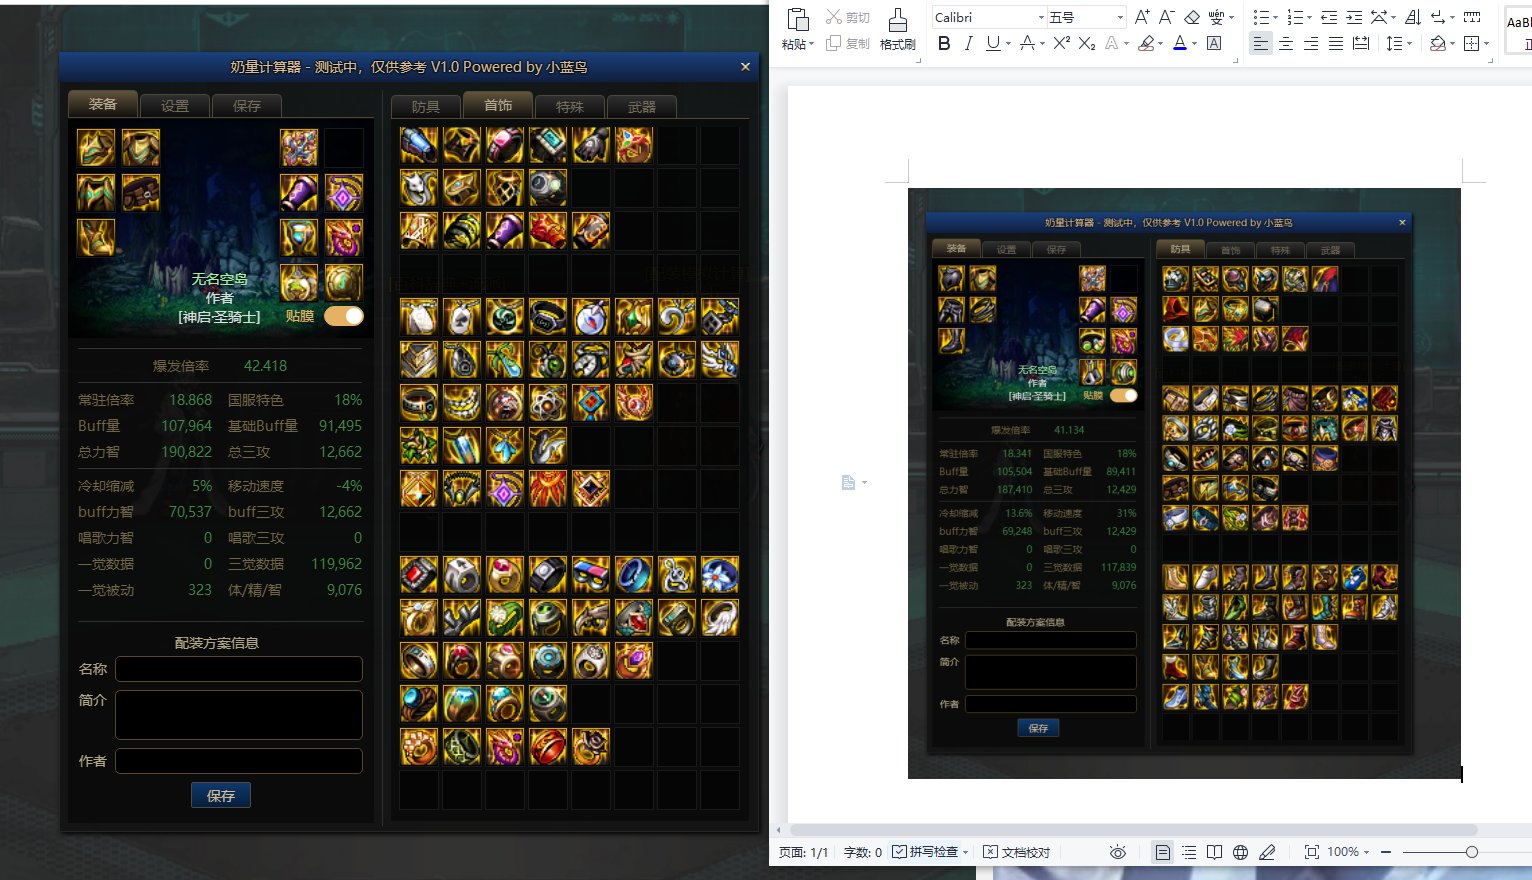1532x880 pixels.
Task: Apply subscript formatting
Action: (x=1087, y=43)
